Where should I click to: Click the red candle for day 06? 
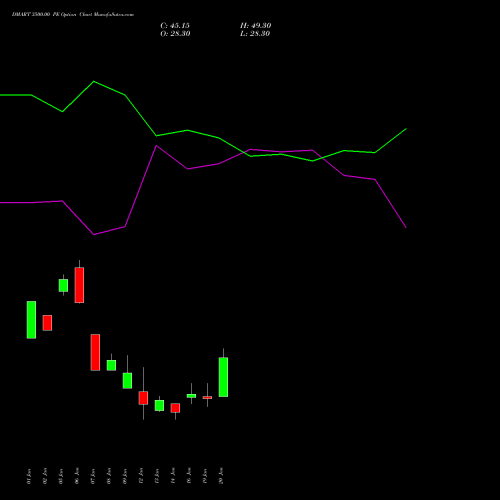[x=79, y=285]
